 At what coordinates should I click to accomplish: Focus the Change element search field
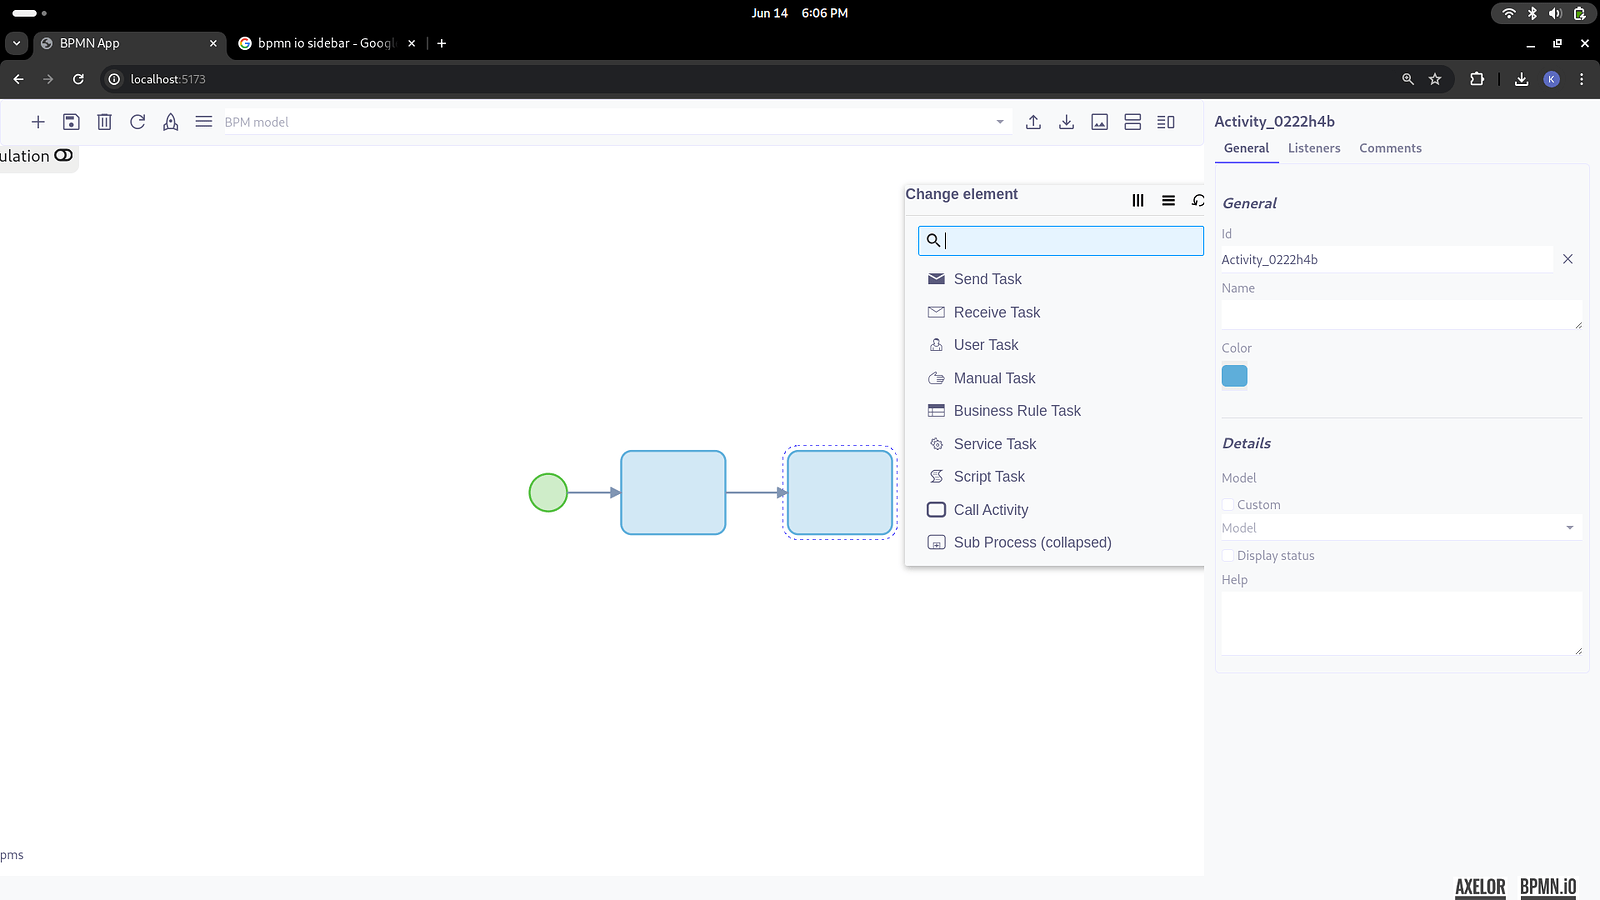coord(1061,240)
